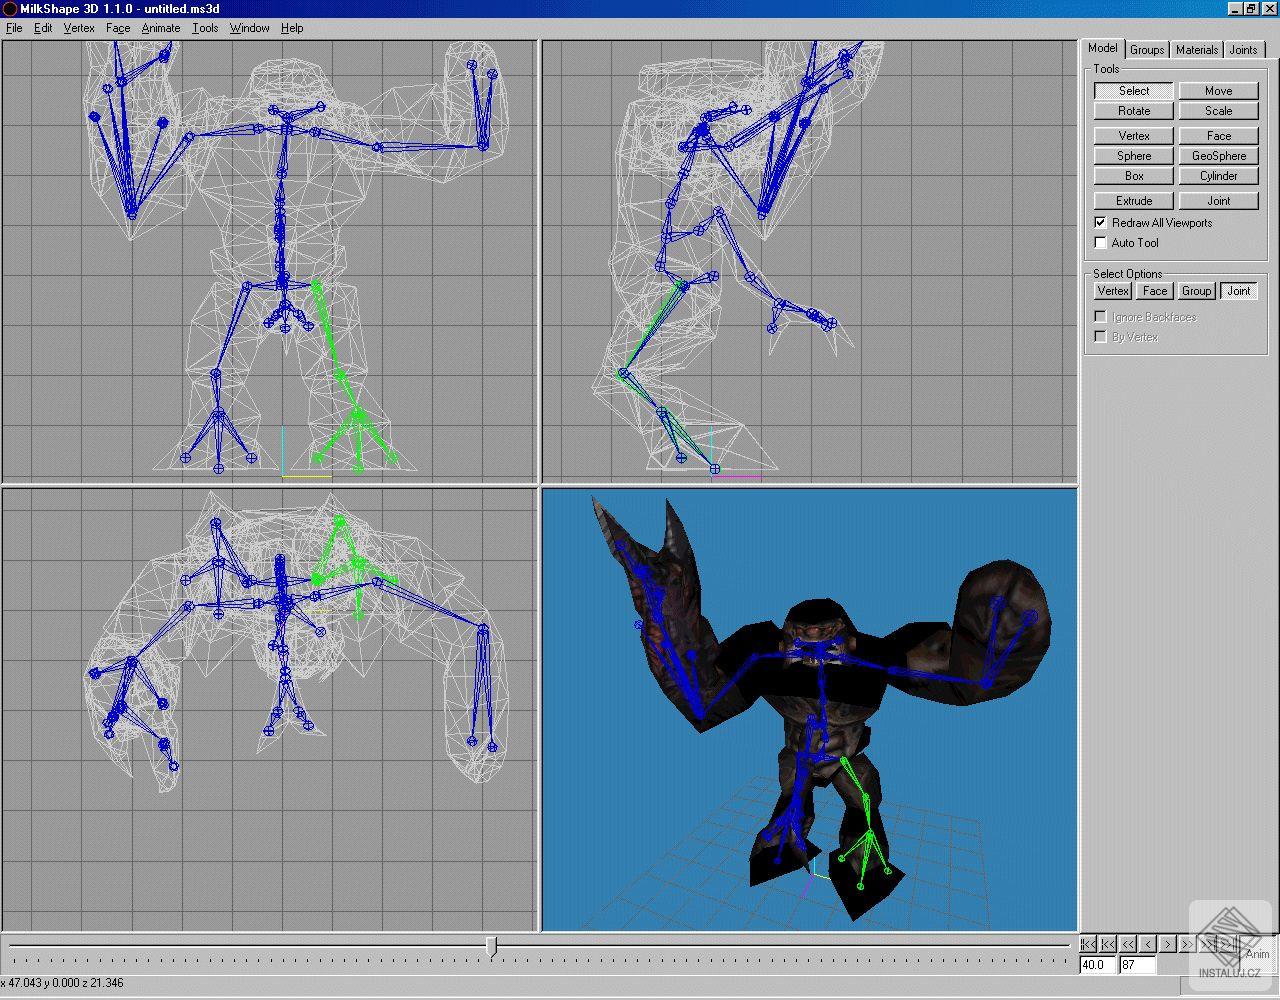1280x1000 pixels.
Task: Activate the Extrude tool
Action: [x=1132, y=200]
